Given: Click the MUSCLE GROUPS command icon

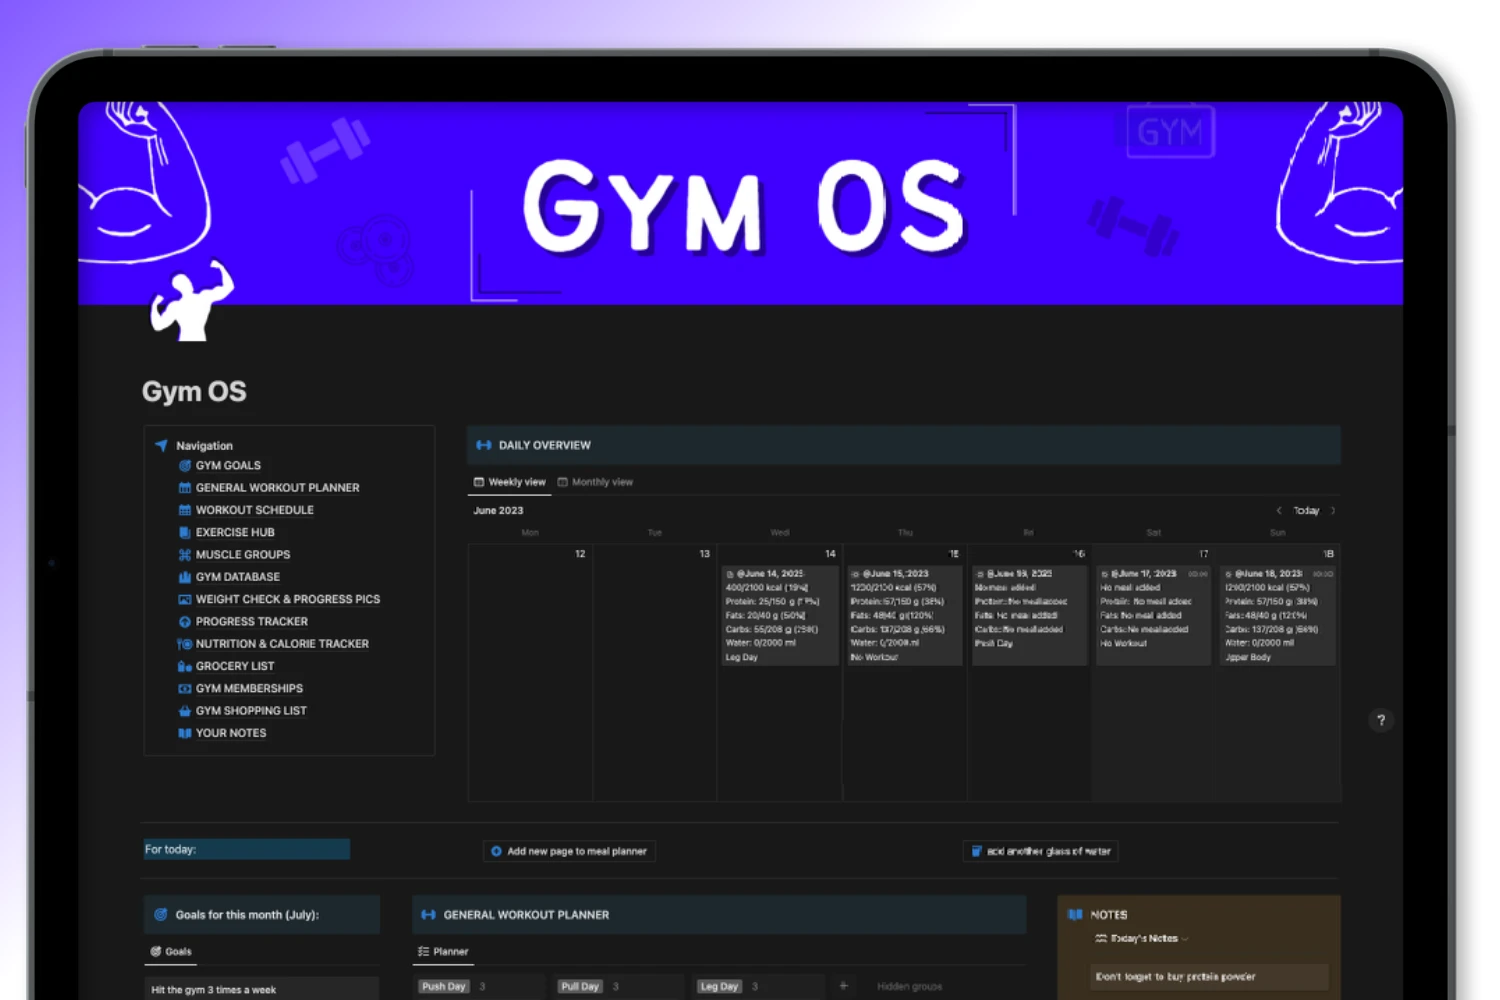Looking at the screenshot, I should (x=185, y=555).
